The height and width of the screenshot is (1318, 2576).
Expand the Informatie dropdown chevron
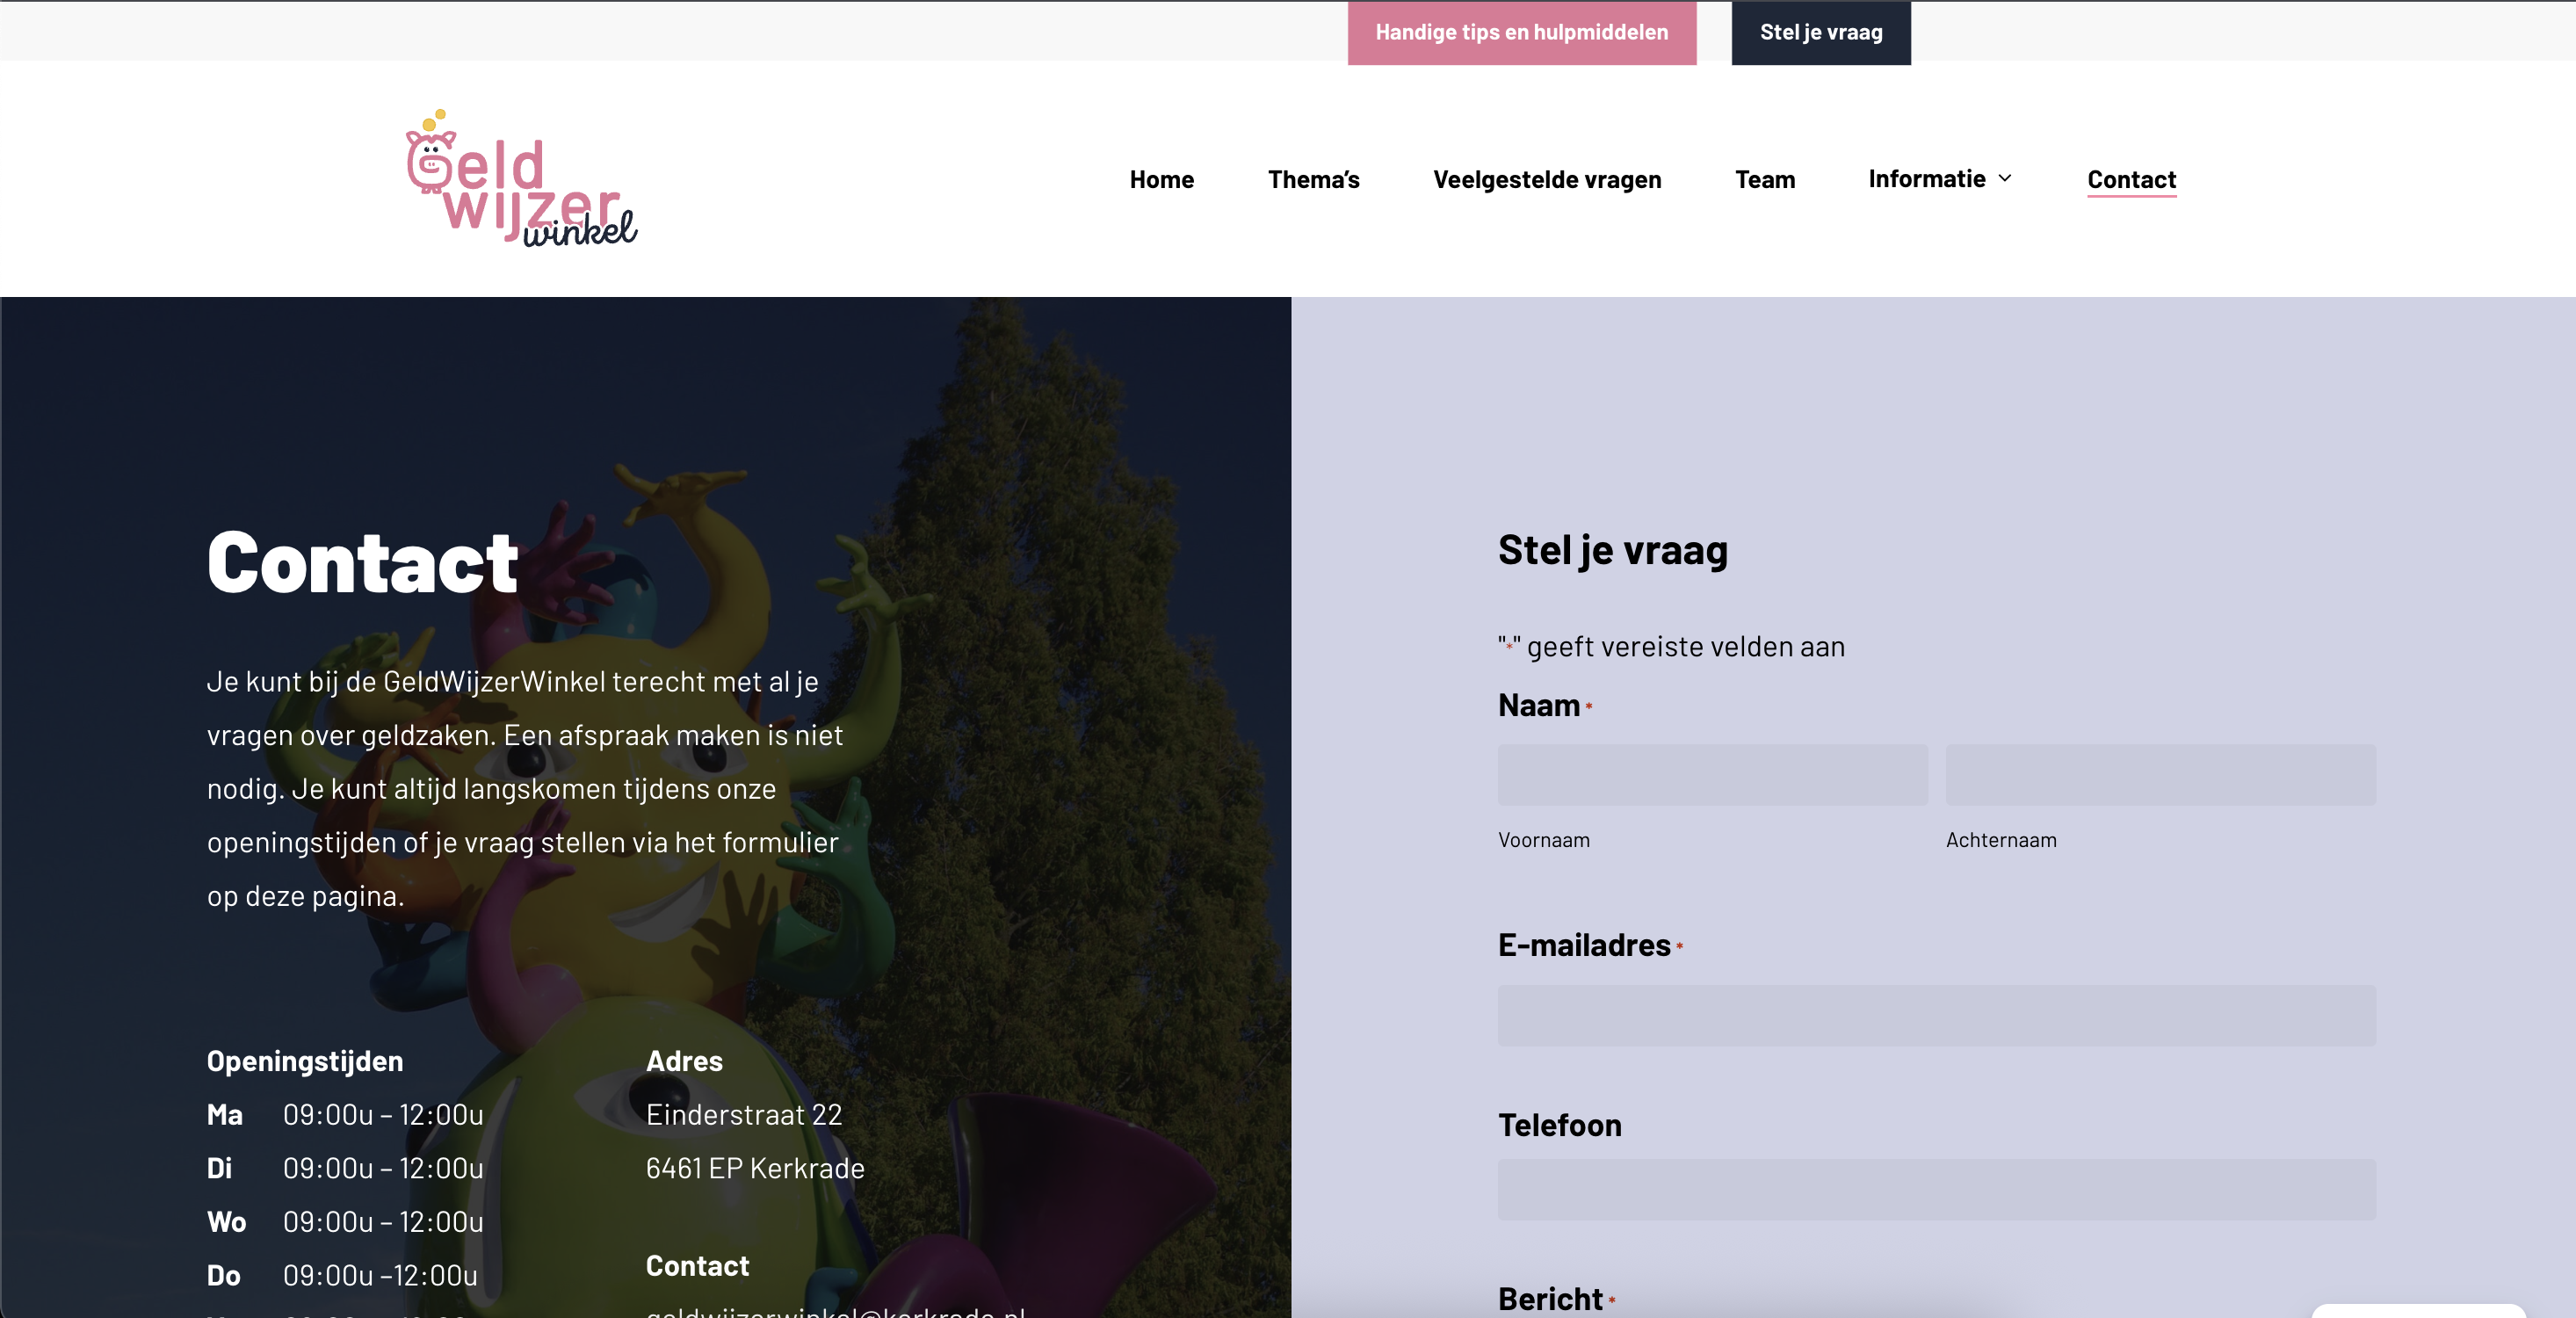click(2005, 178)
